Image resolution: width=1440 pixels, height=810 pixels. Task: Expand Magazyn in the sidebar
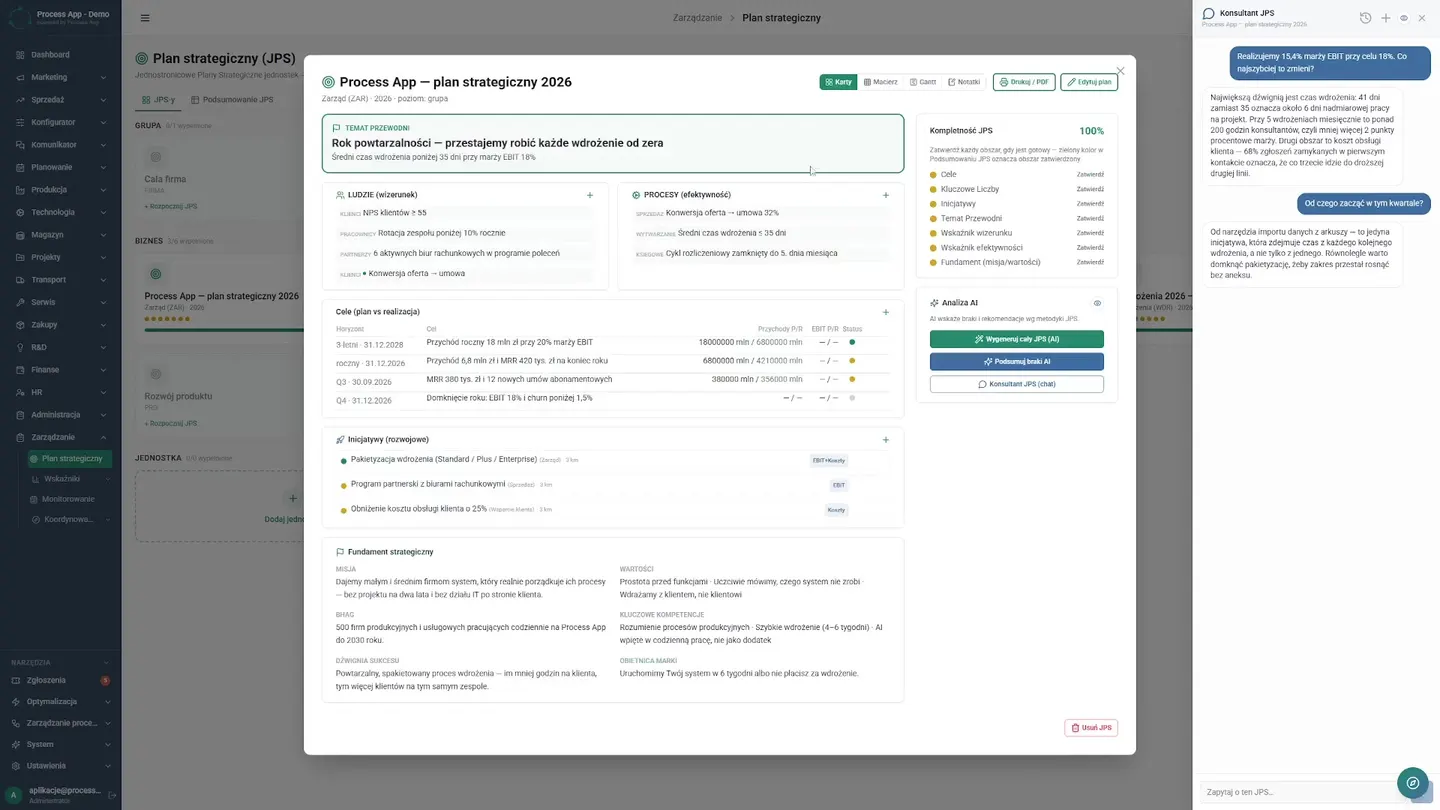60,234
